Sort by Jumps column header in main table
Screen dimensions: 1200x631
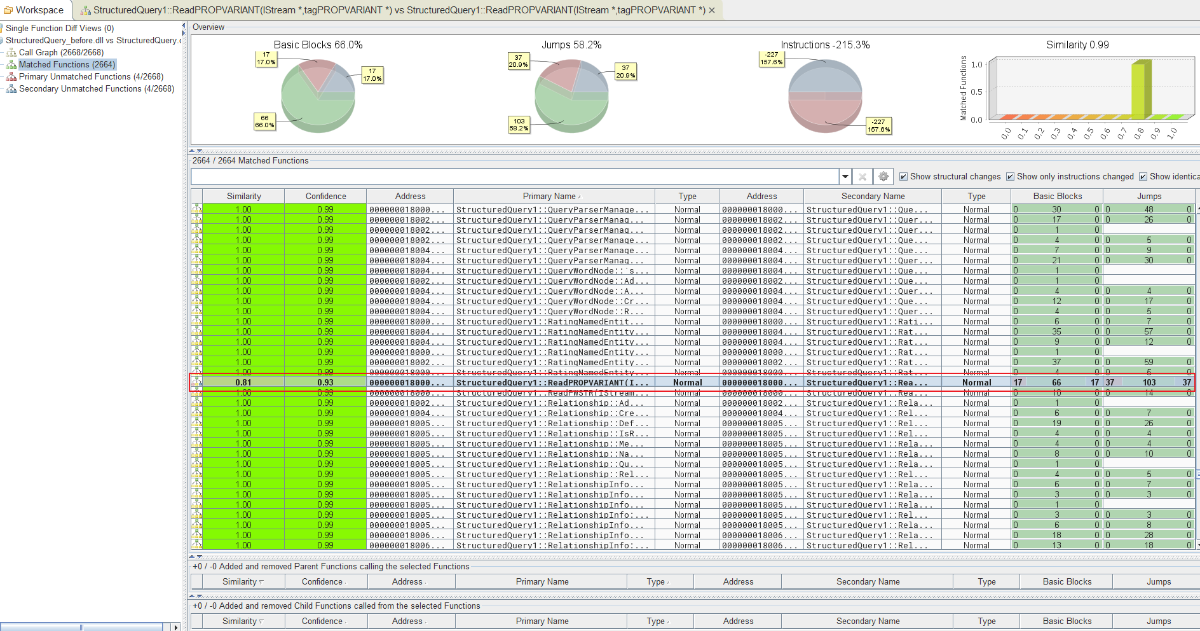pyautogui.click(x=1148, y=196)
